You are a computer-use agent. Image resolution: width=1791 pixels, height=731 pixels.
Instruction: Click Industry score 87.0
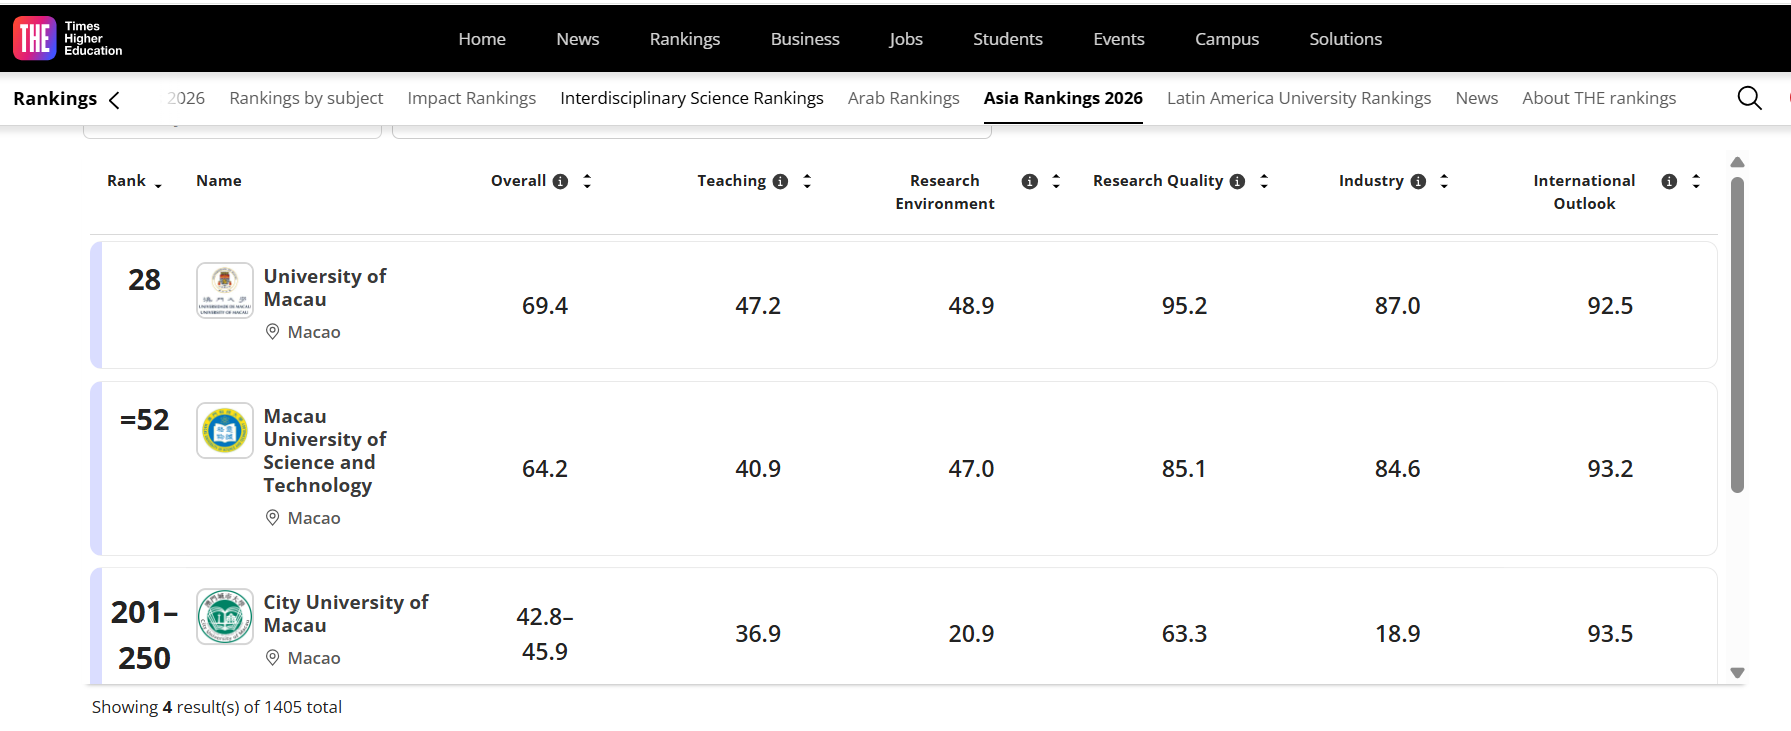pos(1397,306)
